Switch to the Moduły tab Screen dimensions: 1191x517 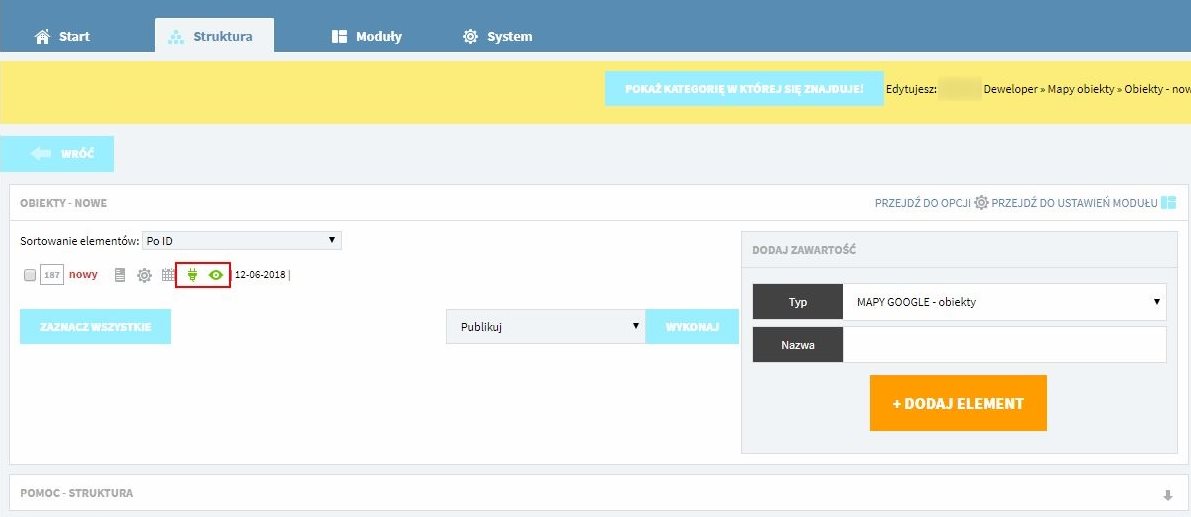pyautogui.click(x=367, y=36)
